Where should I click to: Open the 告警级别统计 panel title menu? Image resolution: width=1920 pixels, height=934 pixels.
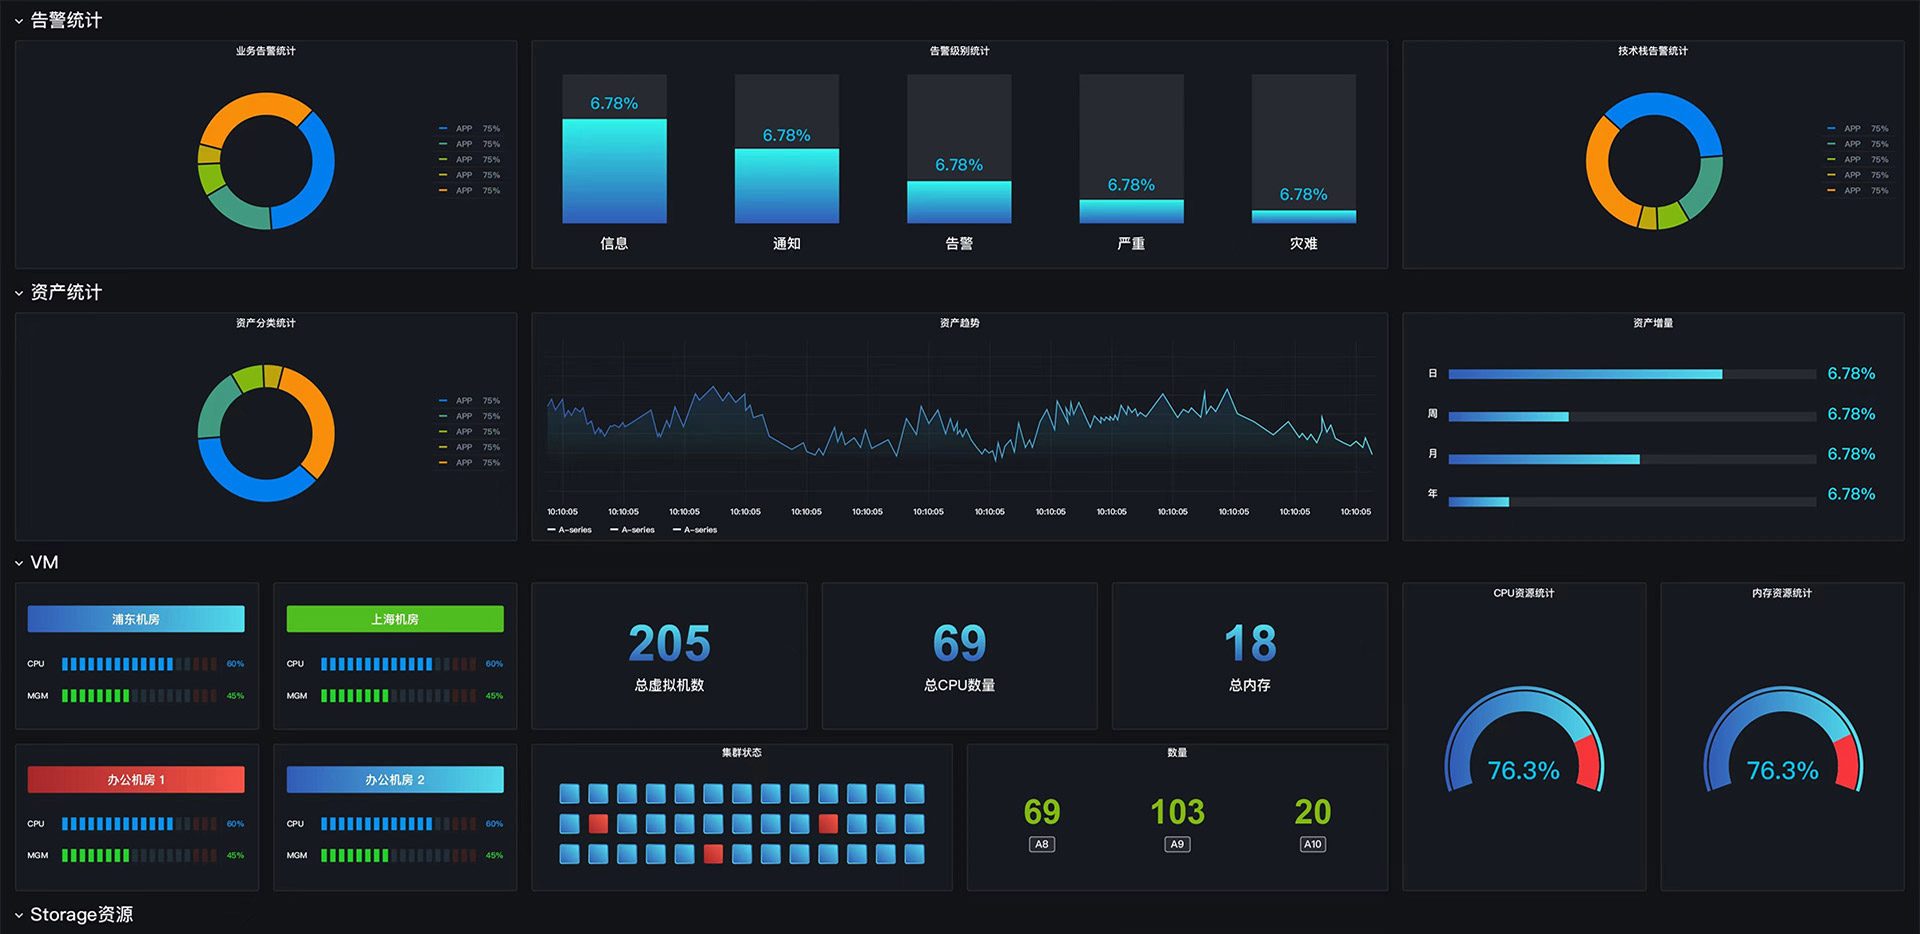[959, 51]
